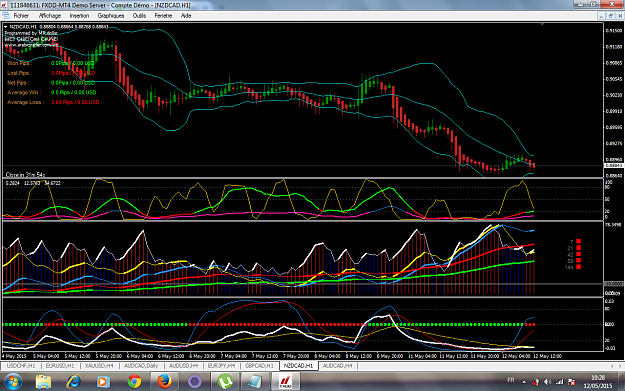This screenshot has width=625, height=391.
Task: Close the inner NZDCAD chart window
Action: [620, 16]
